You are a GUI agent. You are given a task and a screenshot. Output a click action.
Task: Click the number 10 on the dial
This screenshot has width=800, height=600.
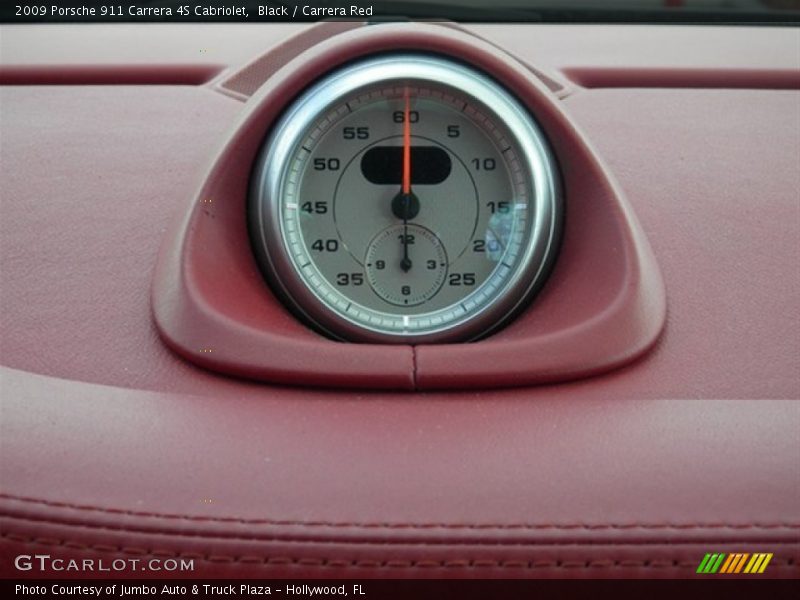tap(484, 164)
